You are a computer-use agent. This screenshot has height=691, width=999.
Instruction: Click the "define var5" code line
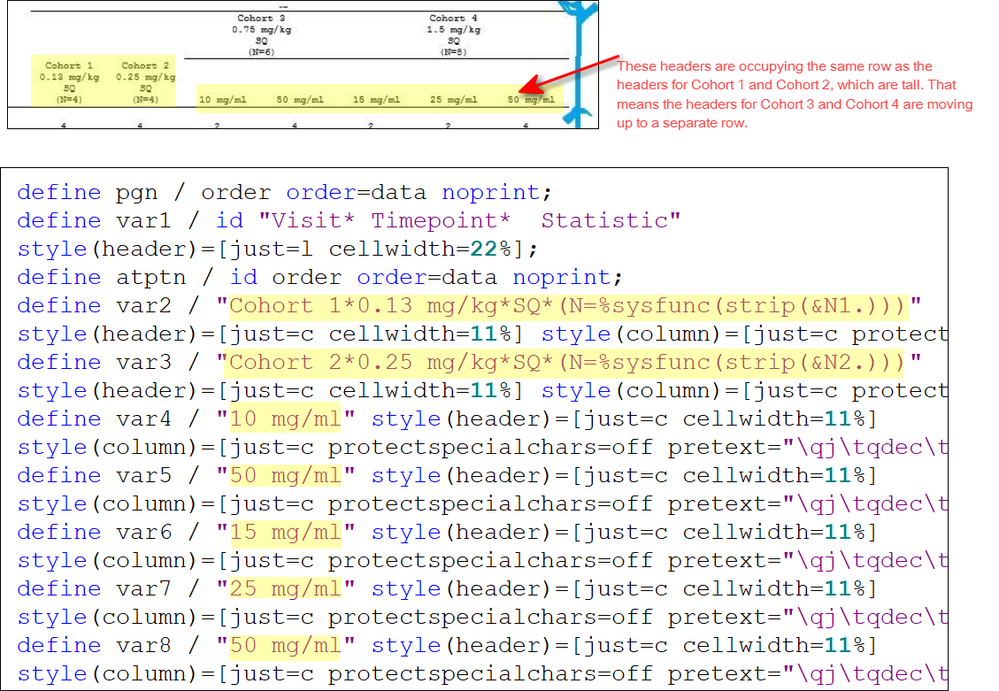point(447,475)
